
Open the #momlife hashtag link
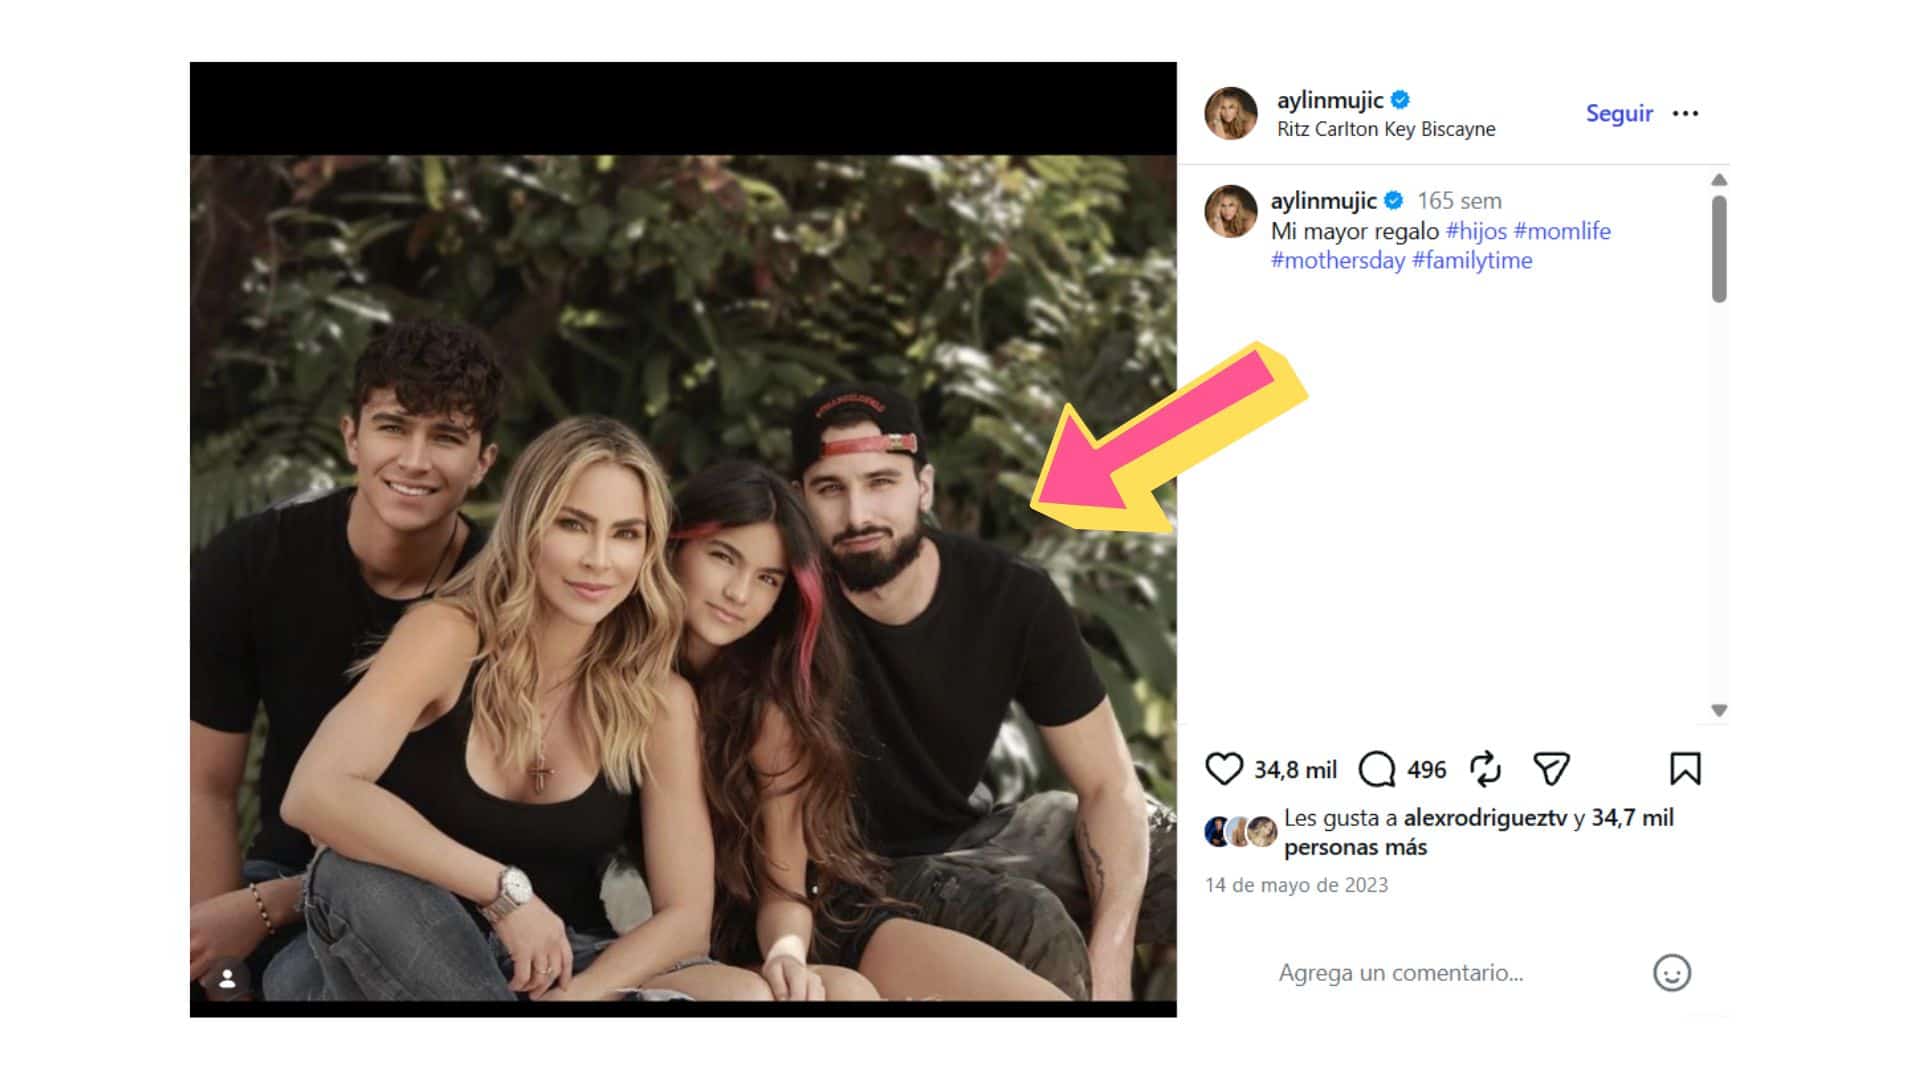1562,231
